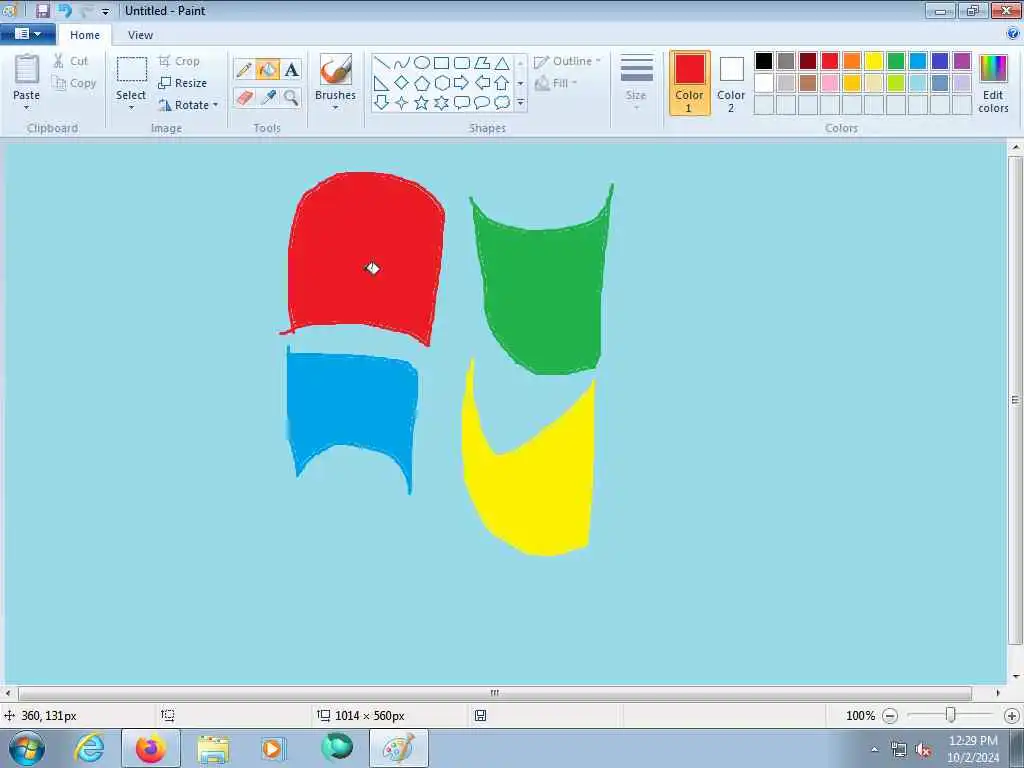The height and width of the screenshot is (768, 1024).
Task: Select the Color picker eyedropper tool
Action: point(268,97)
